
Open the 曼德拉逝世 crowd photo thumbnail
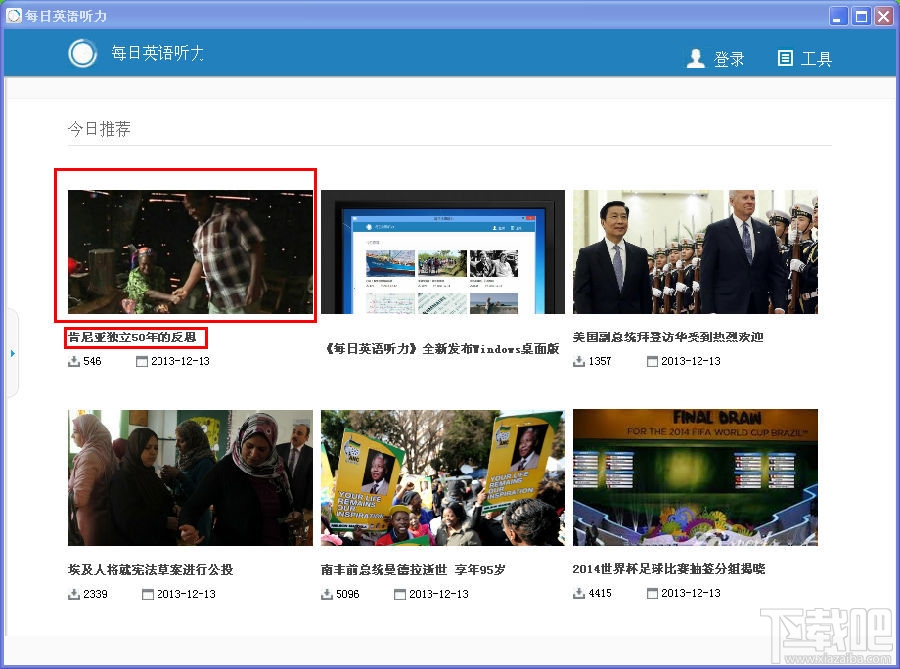coord(443,478)
